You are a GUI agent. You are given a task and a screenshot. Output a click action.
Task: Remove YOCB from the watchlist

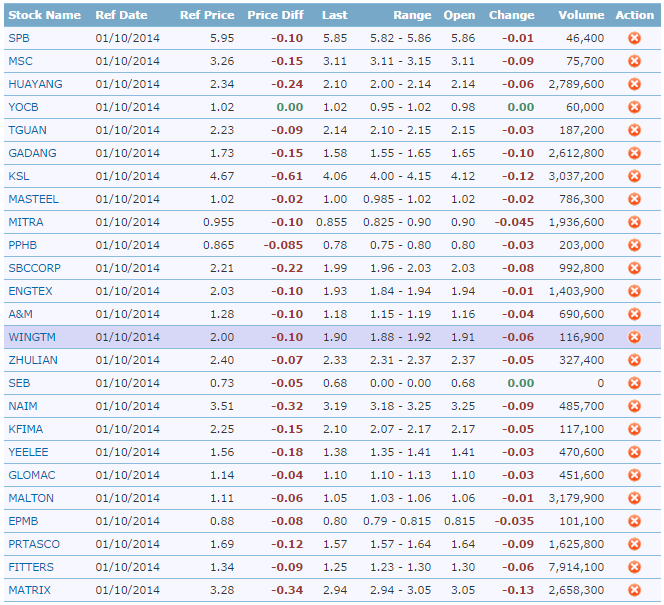point(634,107)
